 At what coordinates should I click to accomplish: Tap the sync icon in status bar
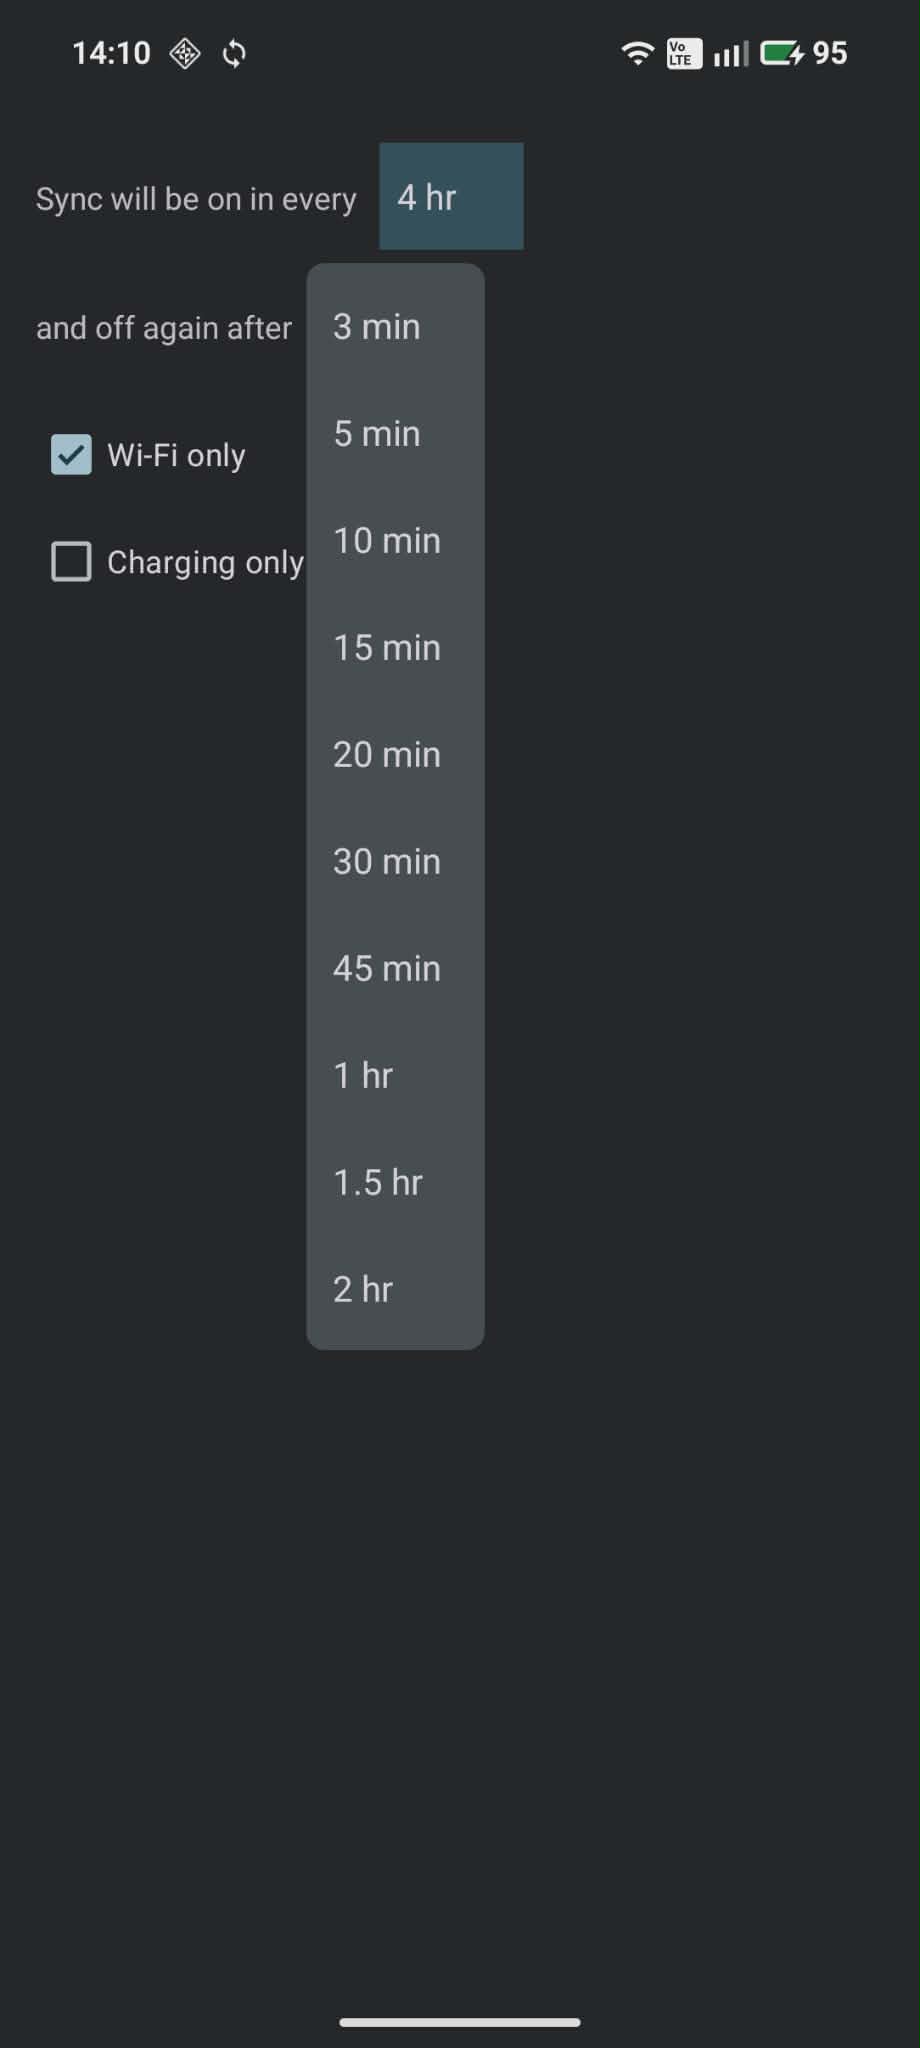[234, 53]
